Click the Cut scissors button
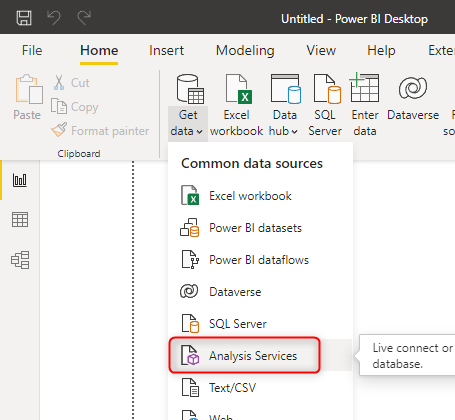Screen dimensions: 455x420 [71, 83]
